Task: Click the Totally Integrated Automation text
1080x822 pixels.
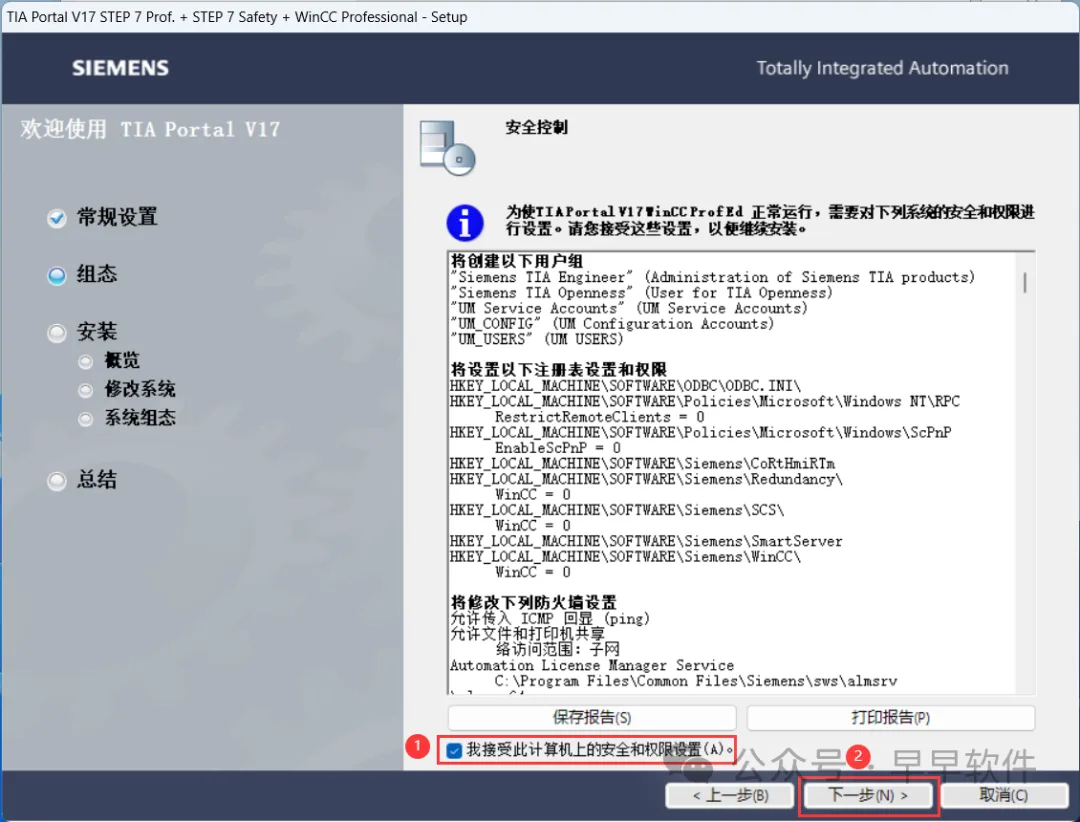Action: (x=882, y=68)
